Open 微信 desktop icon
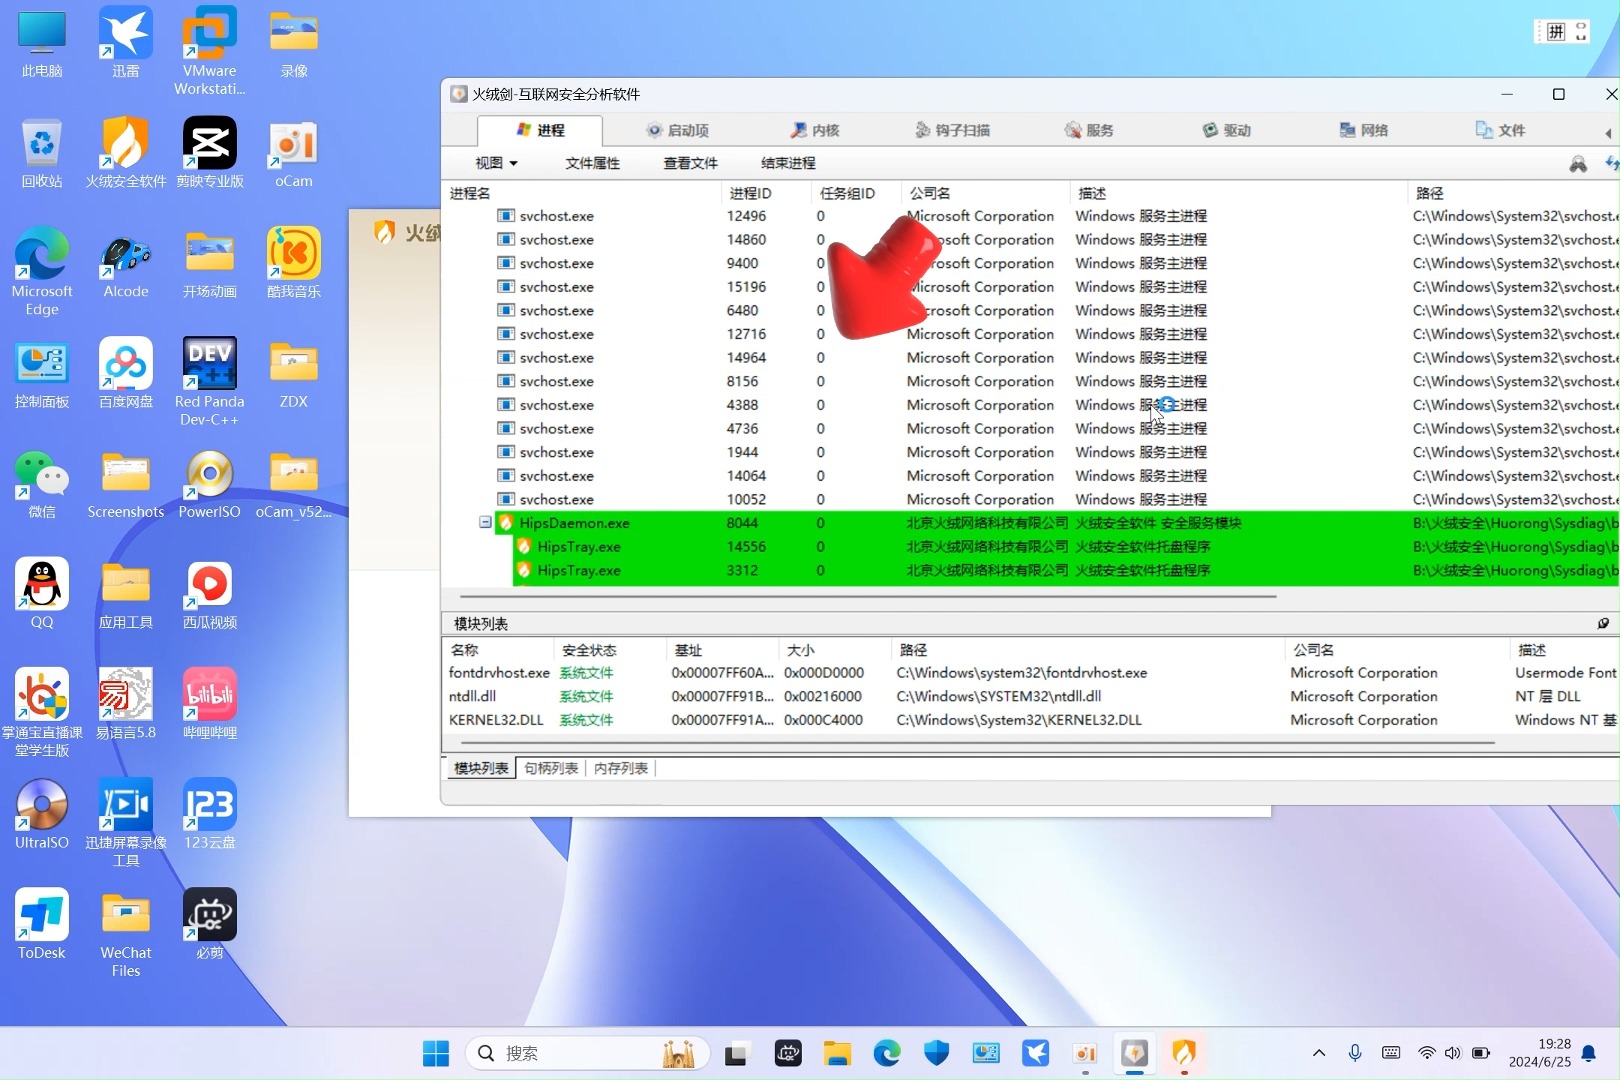This screenshot has width=1620, height=1080. pos(42,483)
